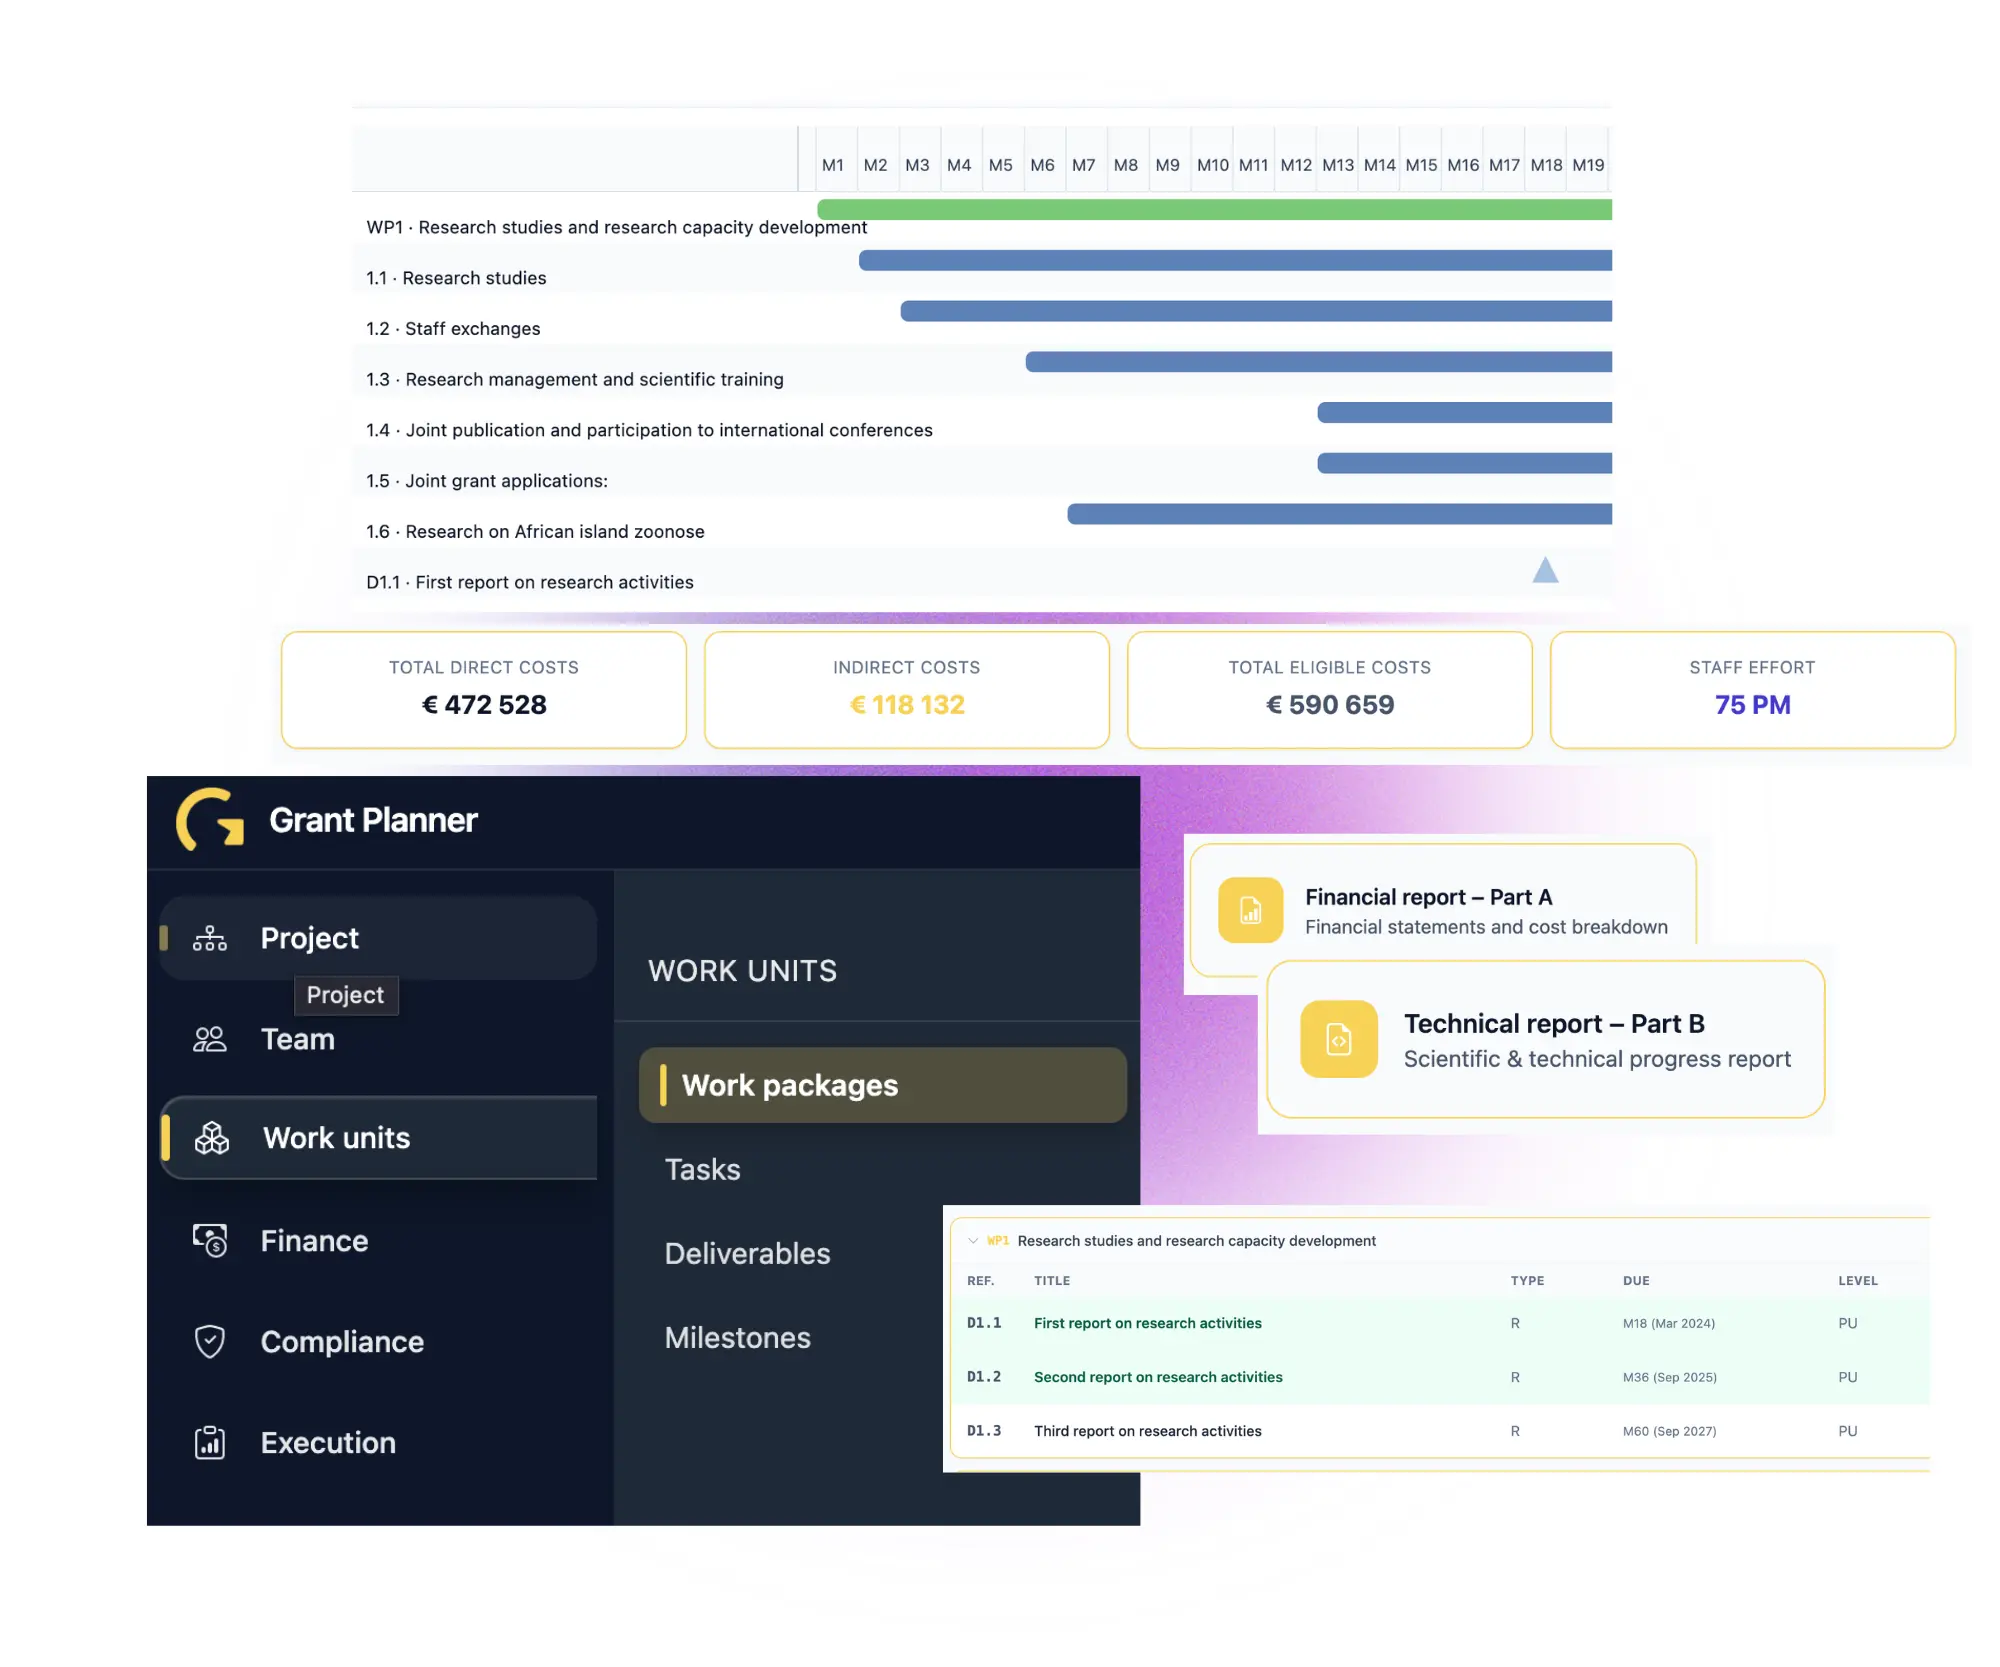Click the Work units cubes icon
Screen dimensions: 2000x1667
pyautogui.click(x=212, y=1138)
